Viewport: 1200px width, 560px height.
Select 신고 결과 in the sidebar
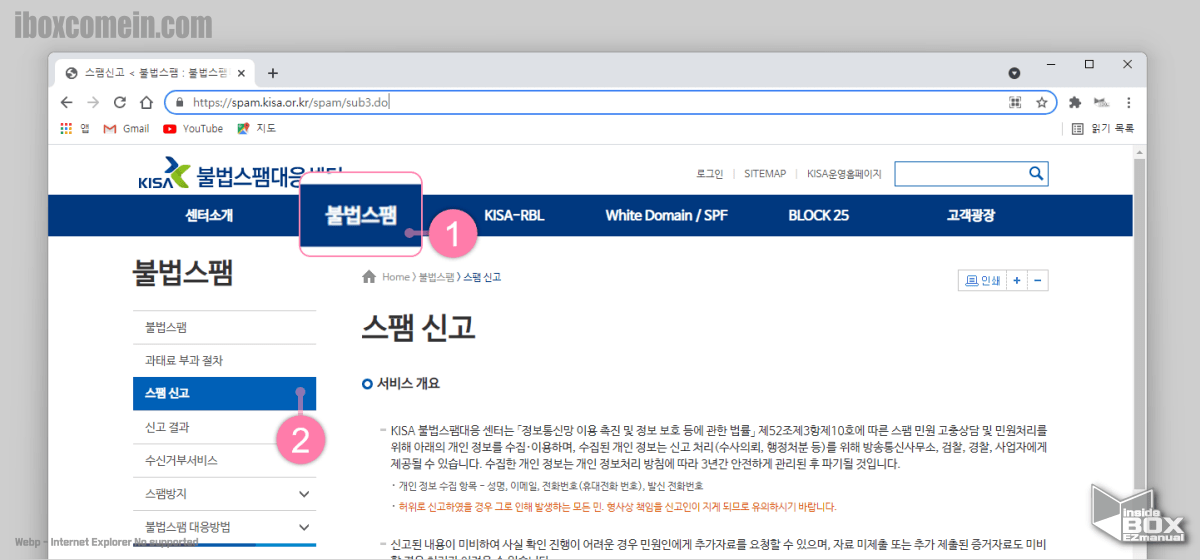(224, 427)
